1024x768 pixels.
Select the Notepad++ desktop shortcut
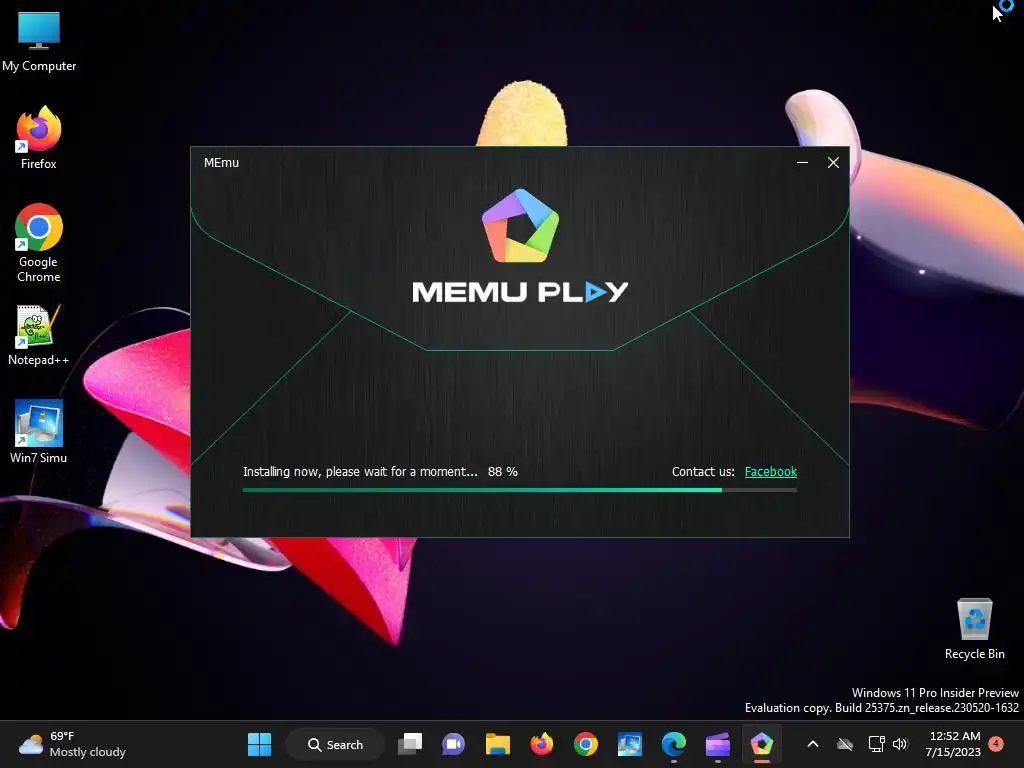[x=39, y=335]
